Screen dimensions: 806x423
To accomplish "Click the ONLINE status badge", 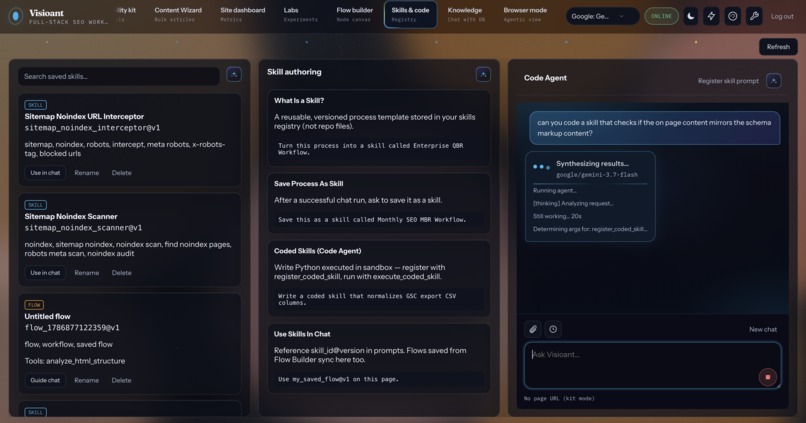I will pos(662,16).
